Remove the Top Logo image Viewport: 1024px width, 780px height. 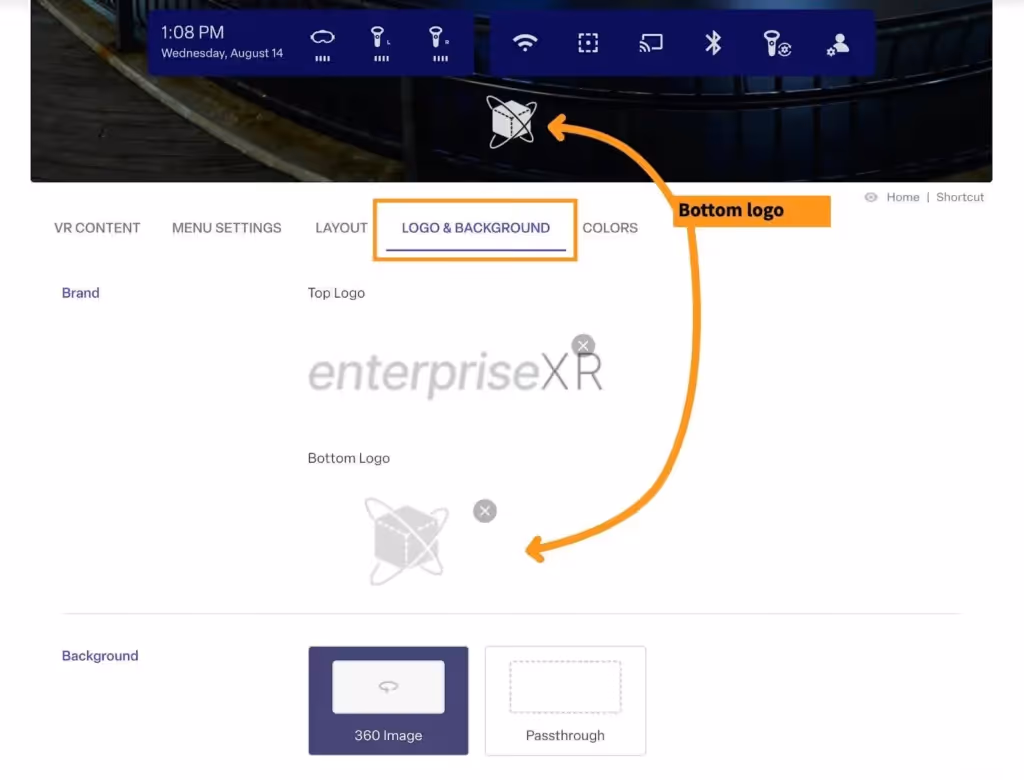(583, 345)
